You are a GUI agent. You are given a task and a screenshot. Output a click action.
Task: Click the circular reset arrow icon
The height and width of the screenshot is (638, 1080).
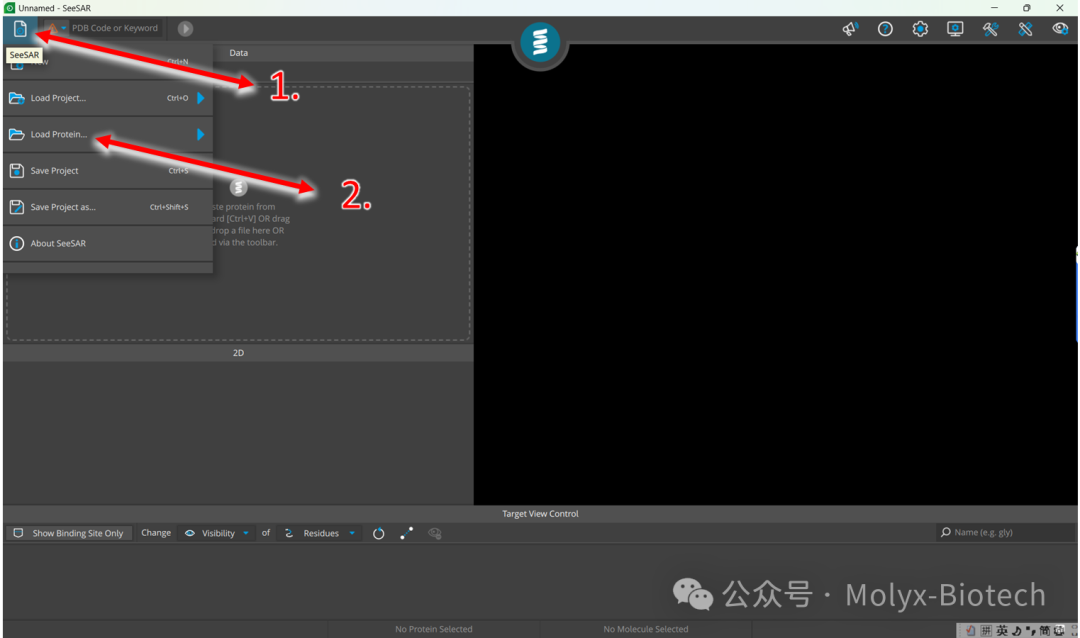[x=378, y=533]
